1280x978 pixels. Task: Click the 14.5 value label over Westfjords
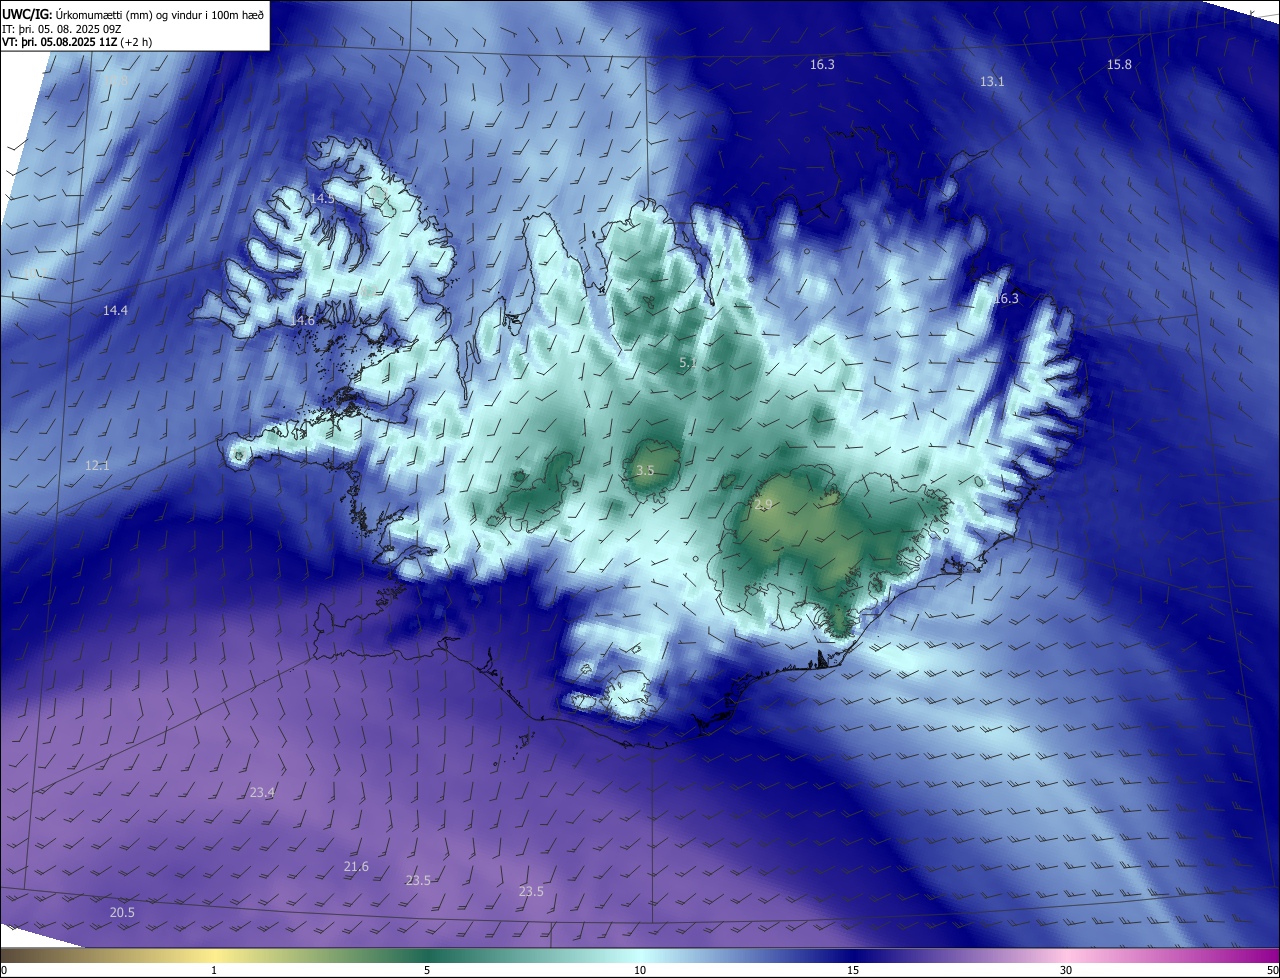click(x=321, y=199)
